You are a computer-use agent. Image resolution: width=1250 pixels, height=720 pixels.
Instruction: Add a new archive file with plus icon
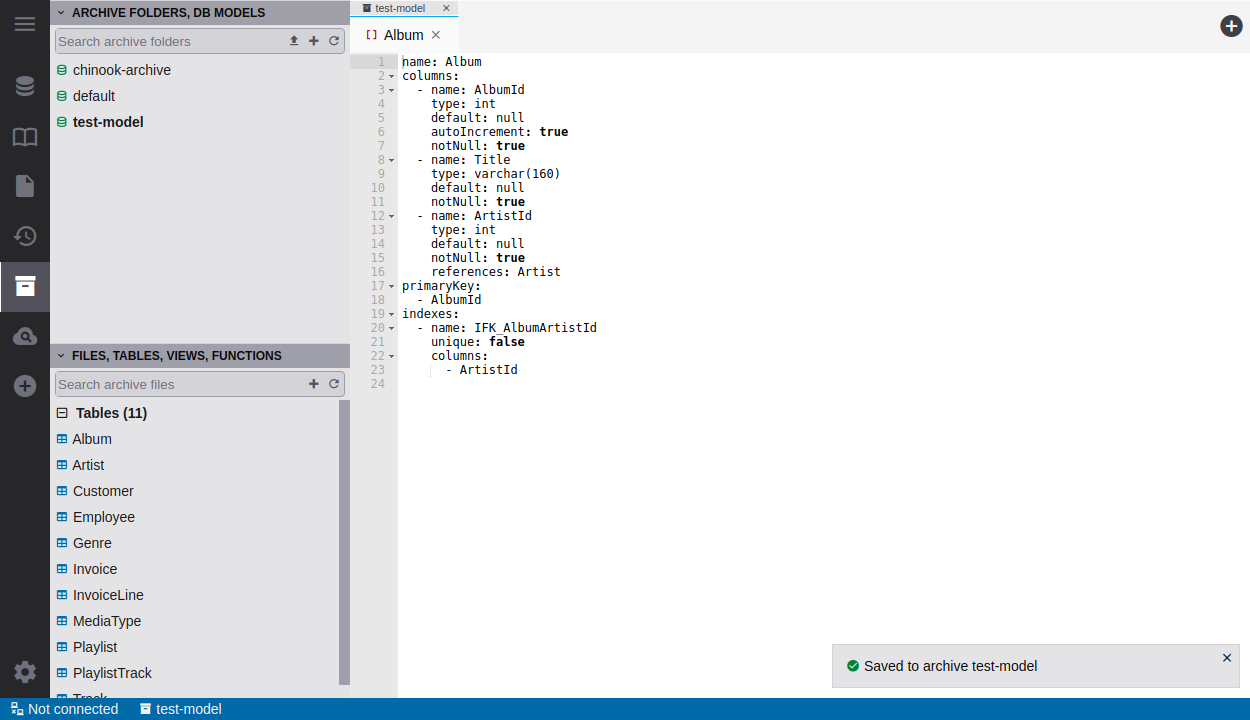point(314,384)
